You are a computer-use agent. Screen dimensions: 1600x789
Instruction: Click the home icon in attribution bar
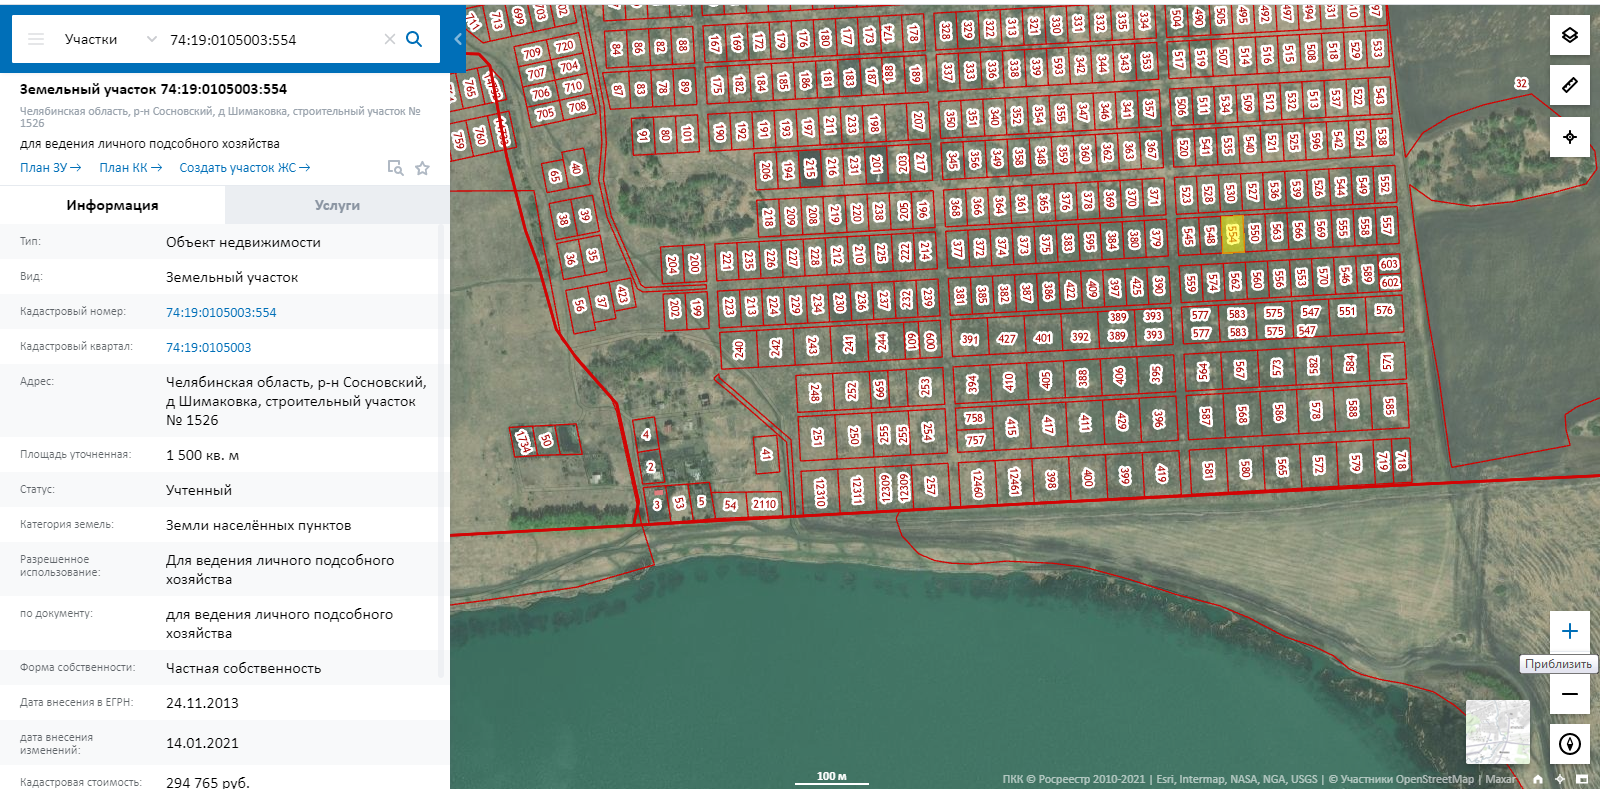pyautogui.click(x=1538, y=779)
